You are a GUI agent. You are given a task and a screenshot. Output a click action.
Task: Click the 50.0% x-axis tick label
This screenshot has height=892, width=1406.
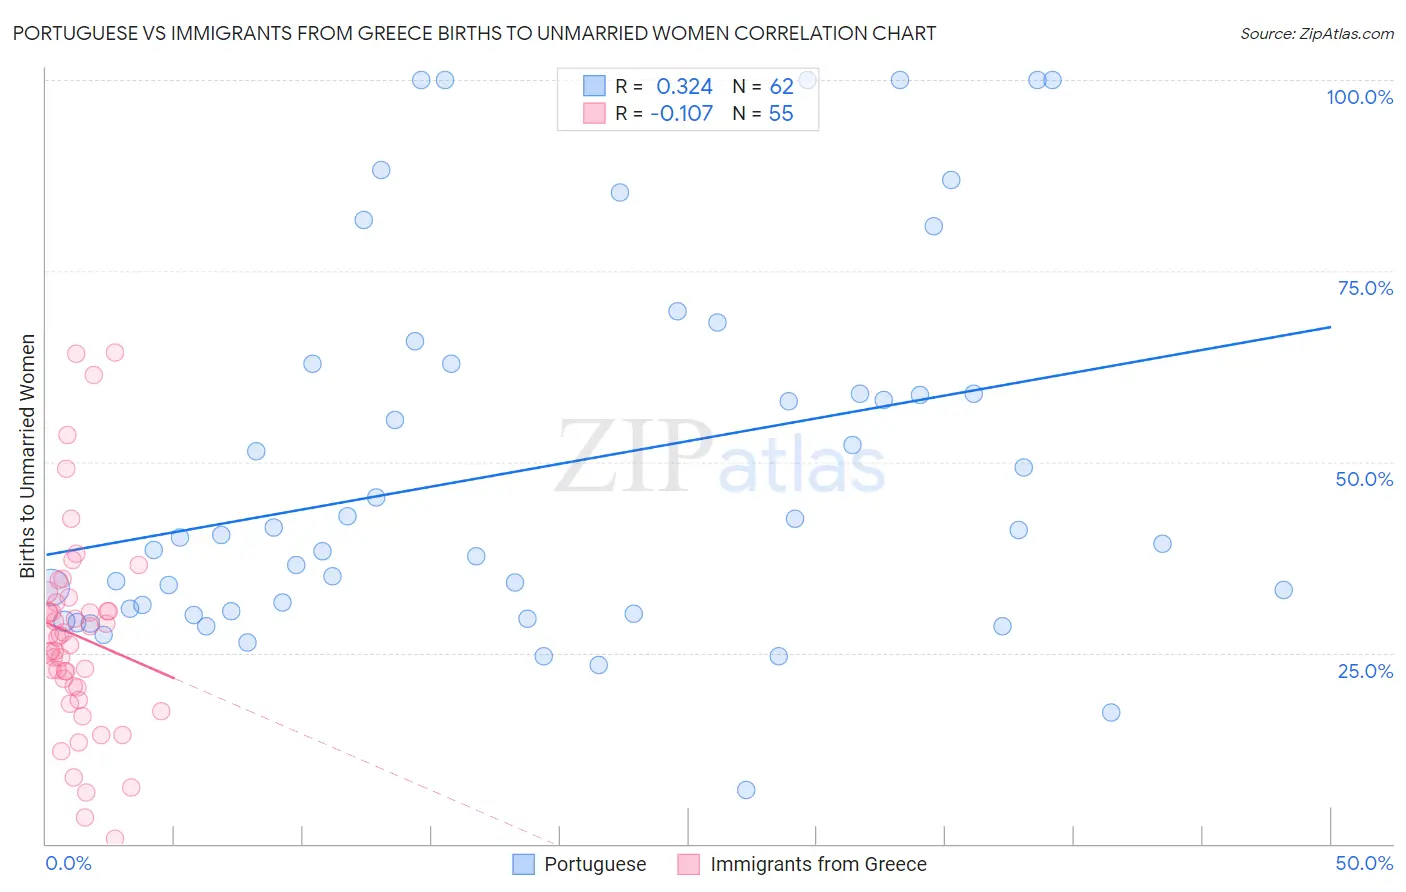click(1364, 863)
